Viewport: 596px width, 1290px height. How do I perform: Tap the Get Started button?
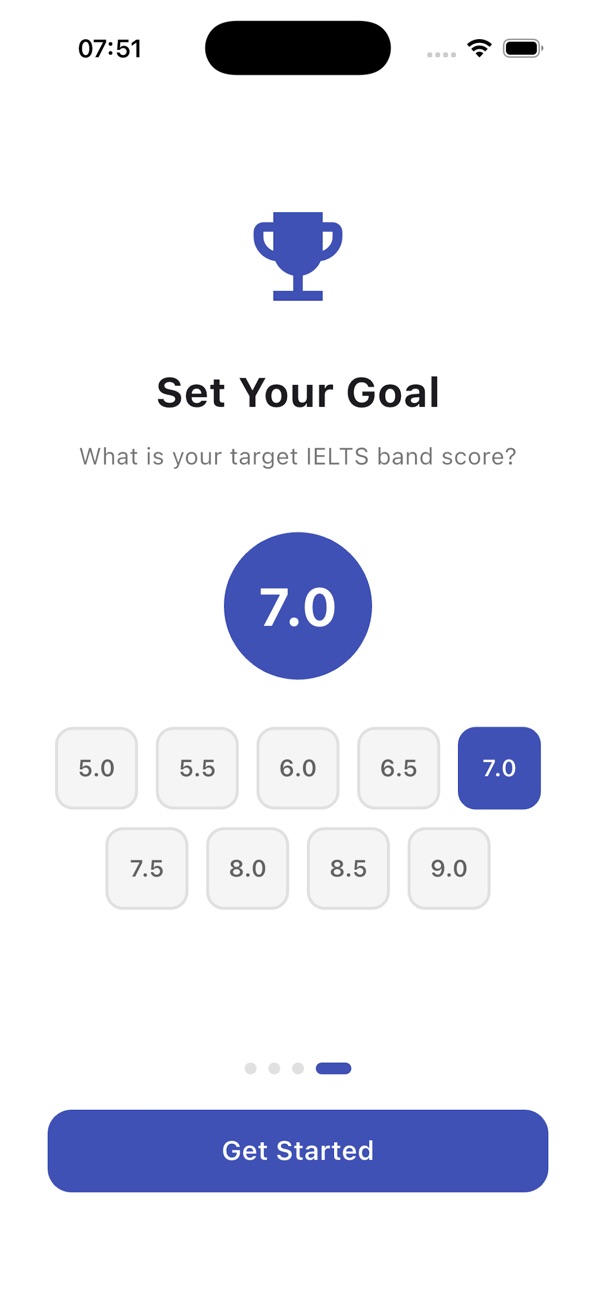(298, 1150)
